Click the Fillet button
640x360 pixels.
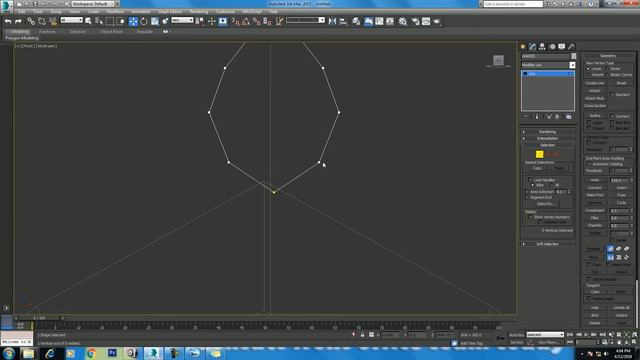(x=595, y=218)
